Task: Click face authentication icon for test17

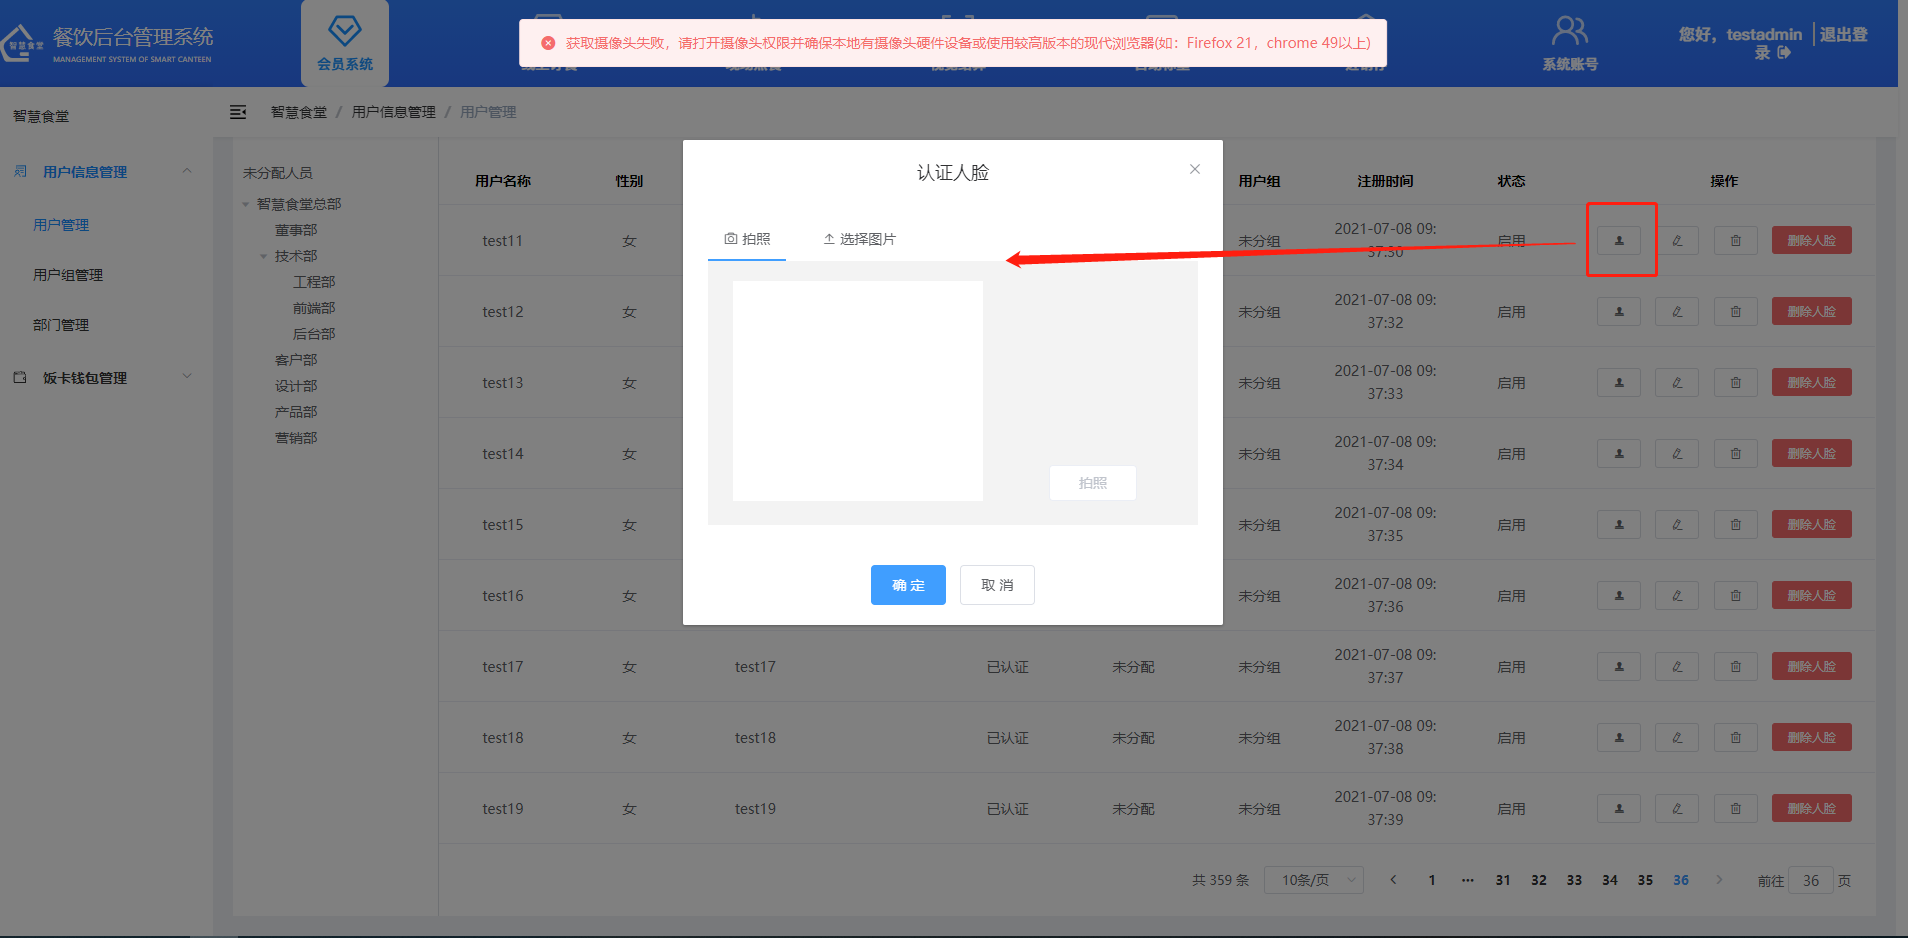Action: 1618,667
